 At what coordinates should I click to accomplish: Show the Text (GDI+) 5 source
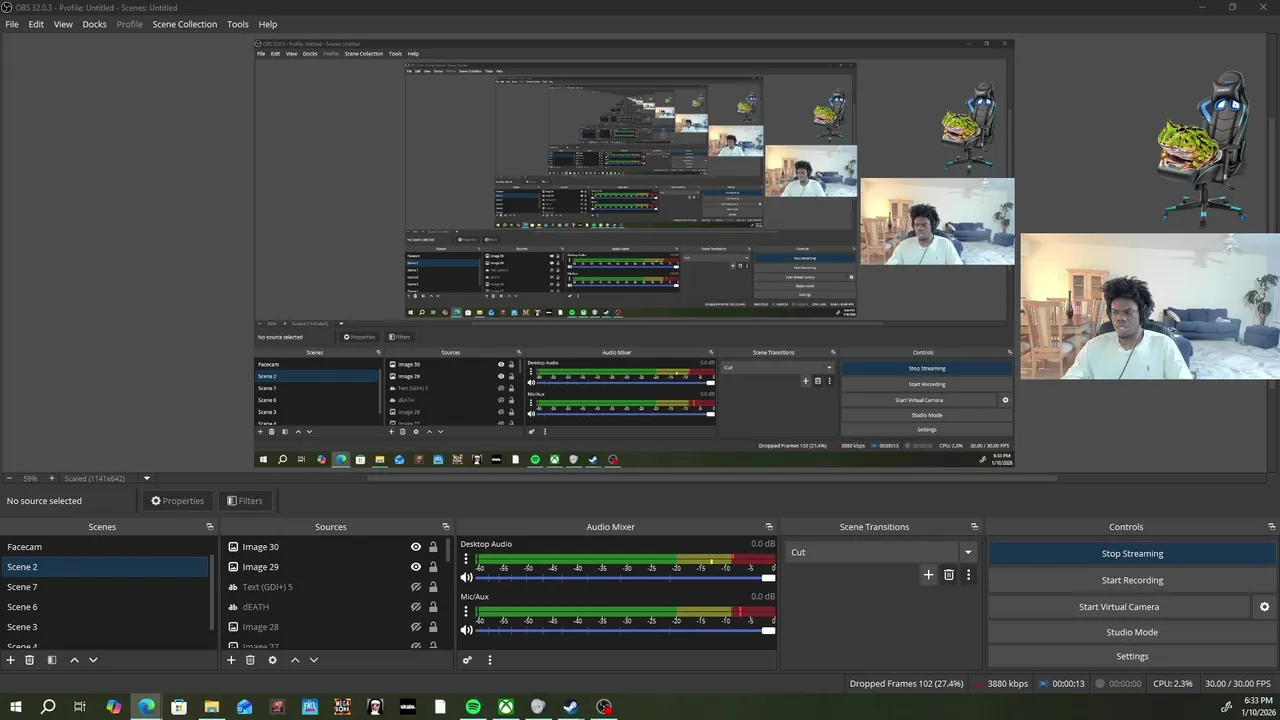tap(416, 587)
